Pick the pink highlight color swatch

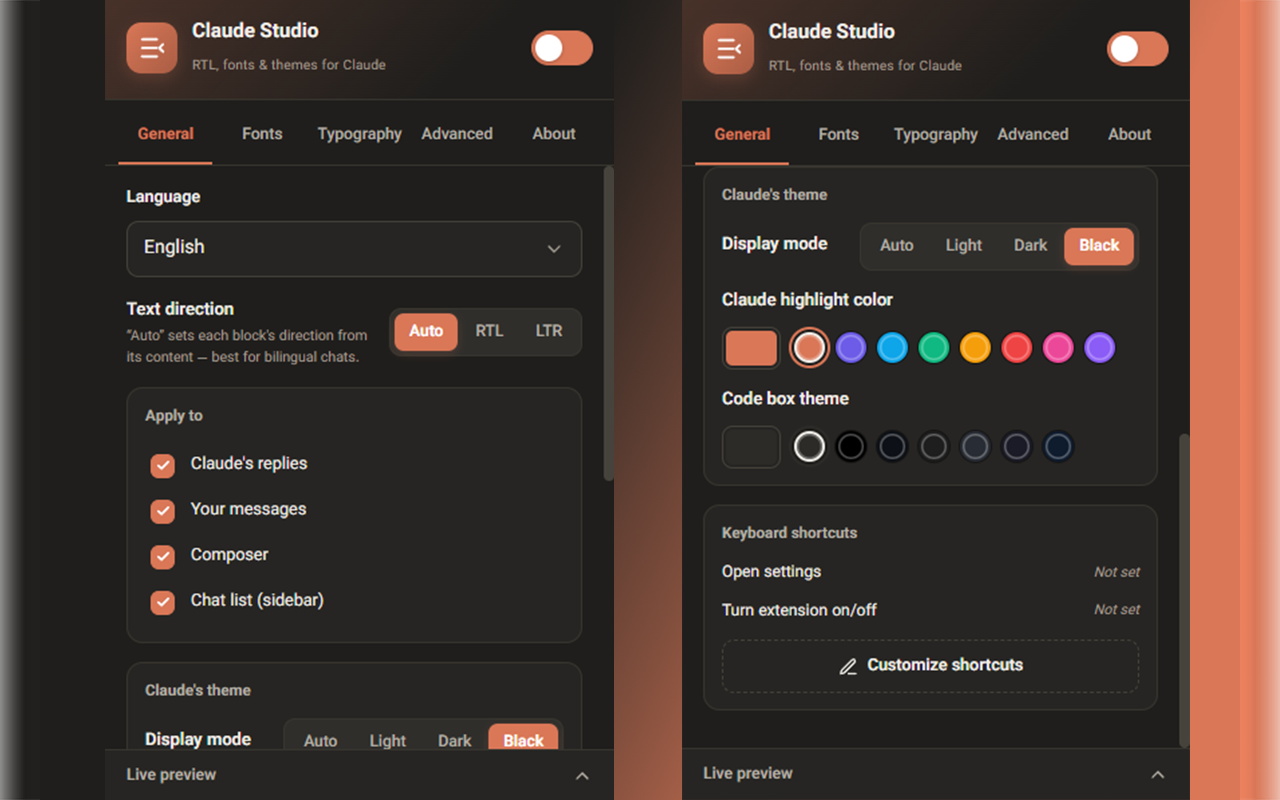coord(1058,348)
